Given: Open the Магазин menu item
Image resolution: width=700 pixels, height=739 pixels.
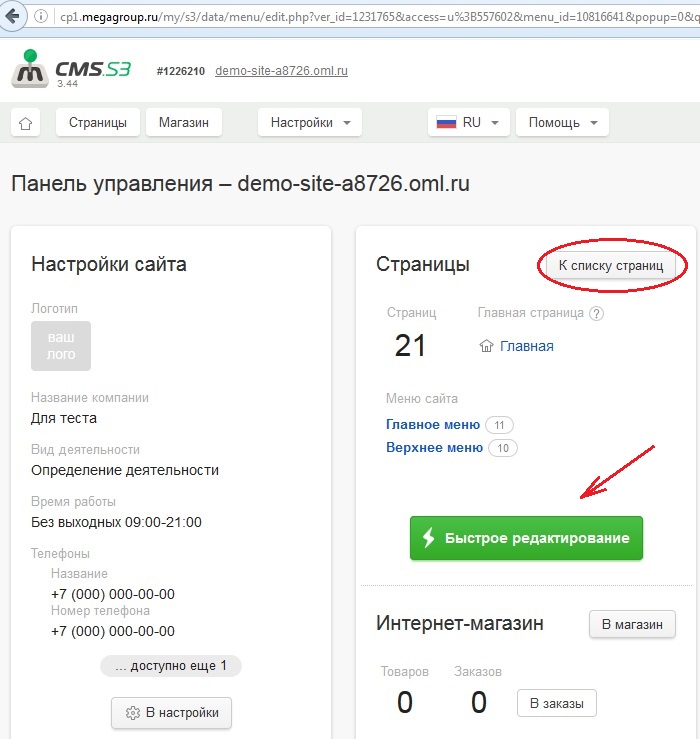Looking at the screenshot, I should pyautogui.click(x=184, y=123).
